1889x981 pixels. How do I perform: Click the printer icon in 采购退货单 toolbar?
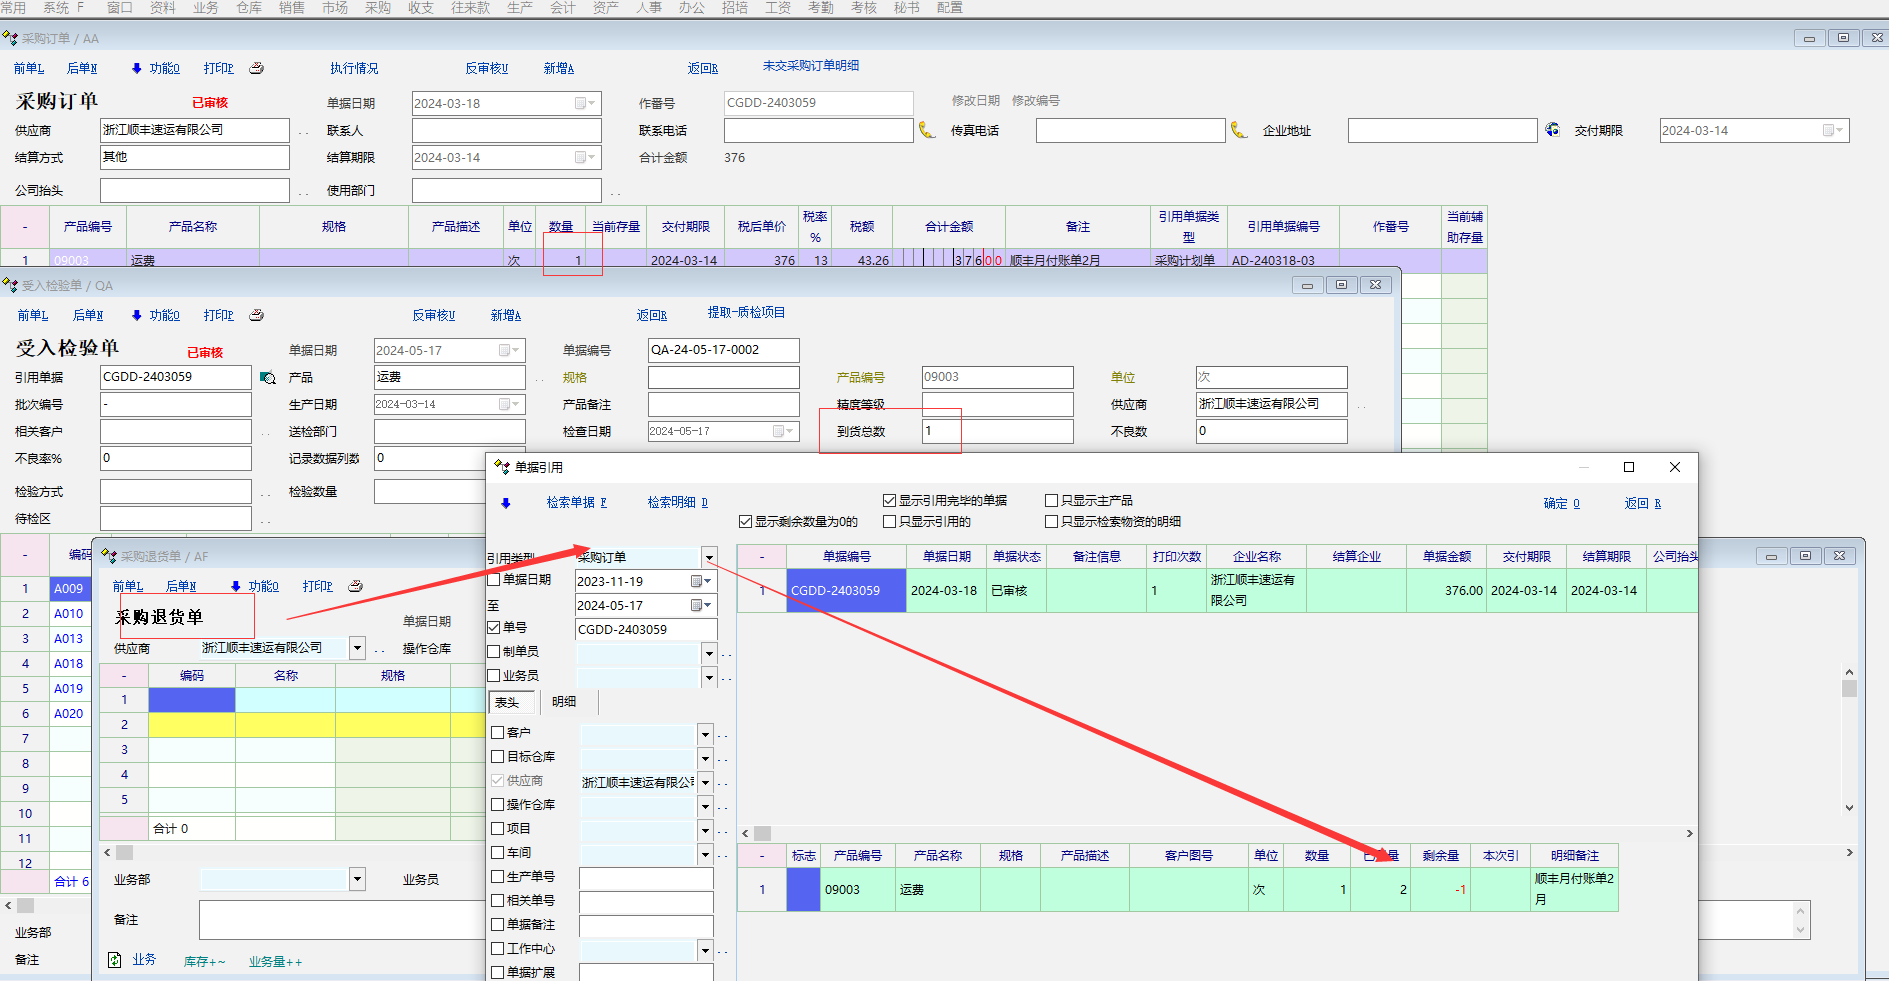(x=355, y=586)
